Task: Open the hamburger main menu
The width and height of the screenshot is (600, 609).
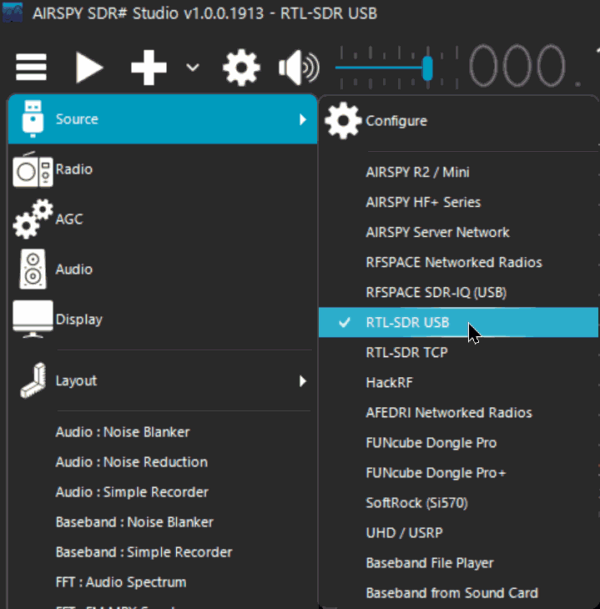Action: [32, 68]
